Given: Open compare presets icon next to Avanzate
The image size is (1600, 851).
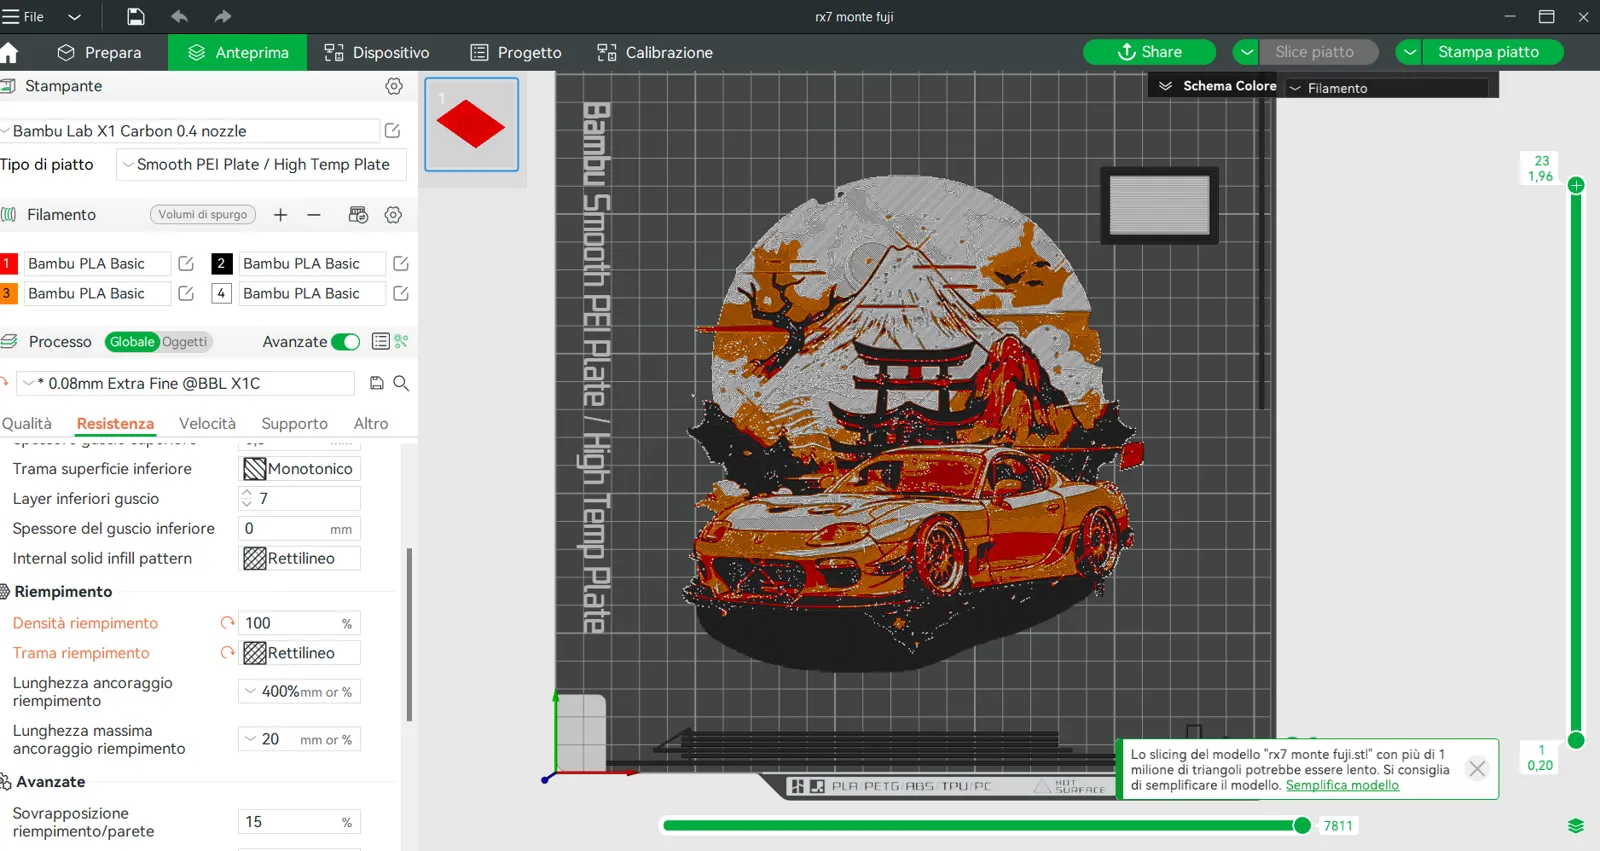Looking at the screenshot, I should [401, 342].
